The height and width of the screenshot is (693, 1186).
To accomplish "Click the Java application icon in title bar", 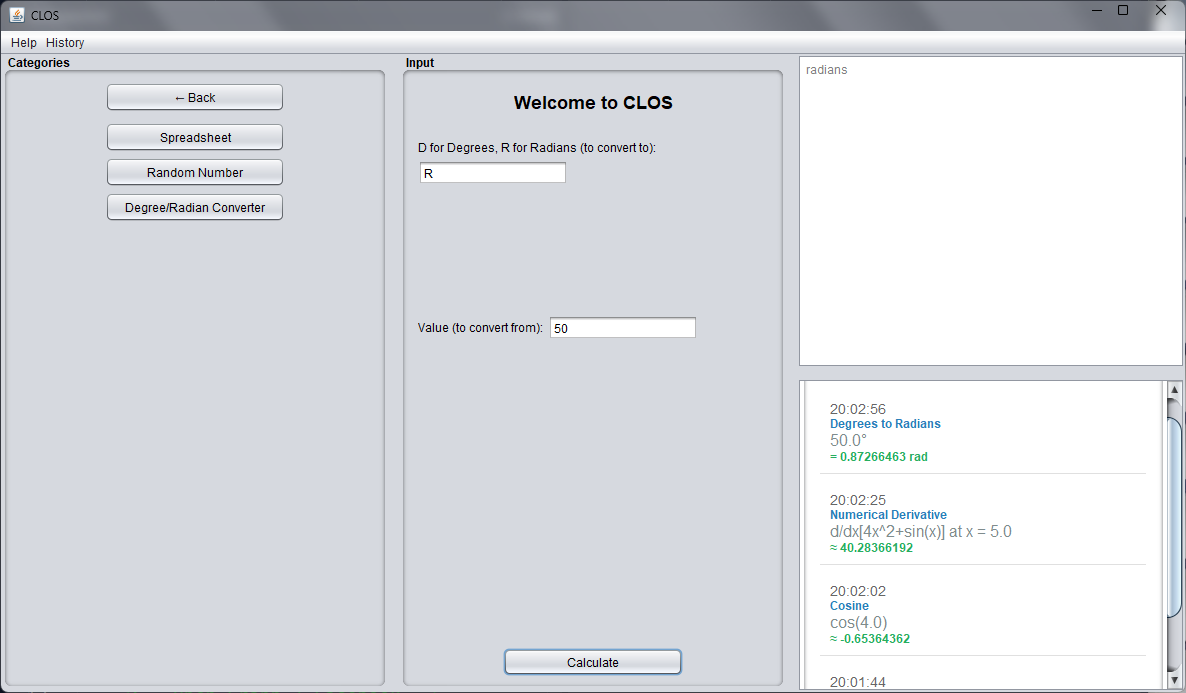I will (x=17, y=14).
